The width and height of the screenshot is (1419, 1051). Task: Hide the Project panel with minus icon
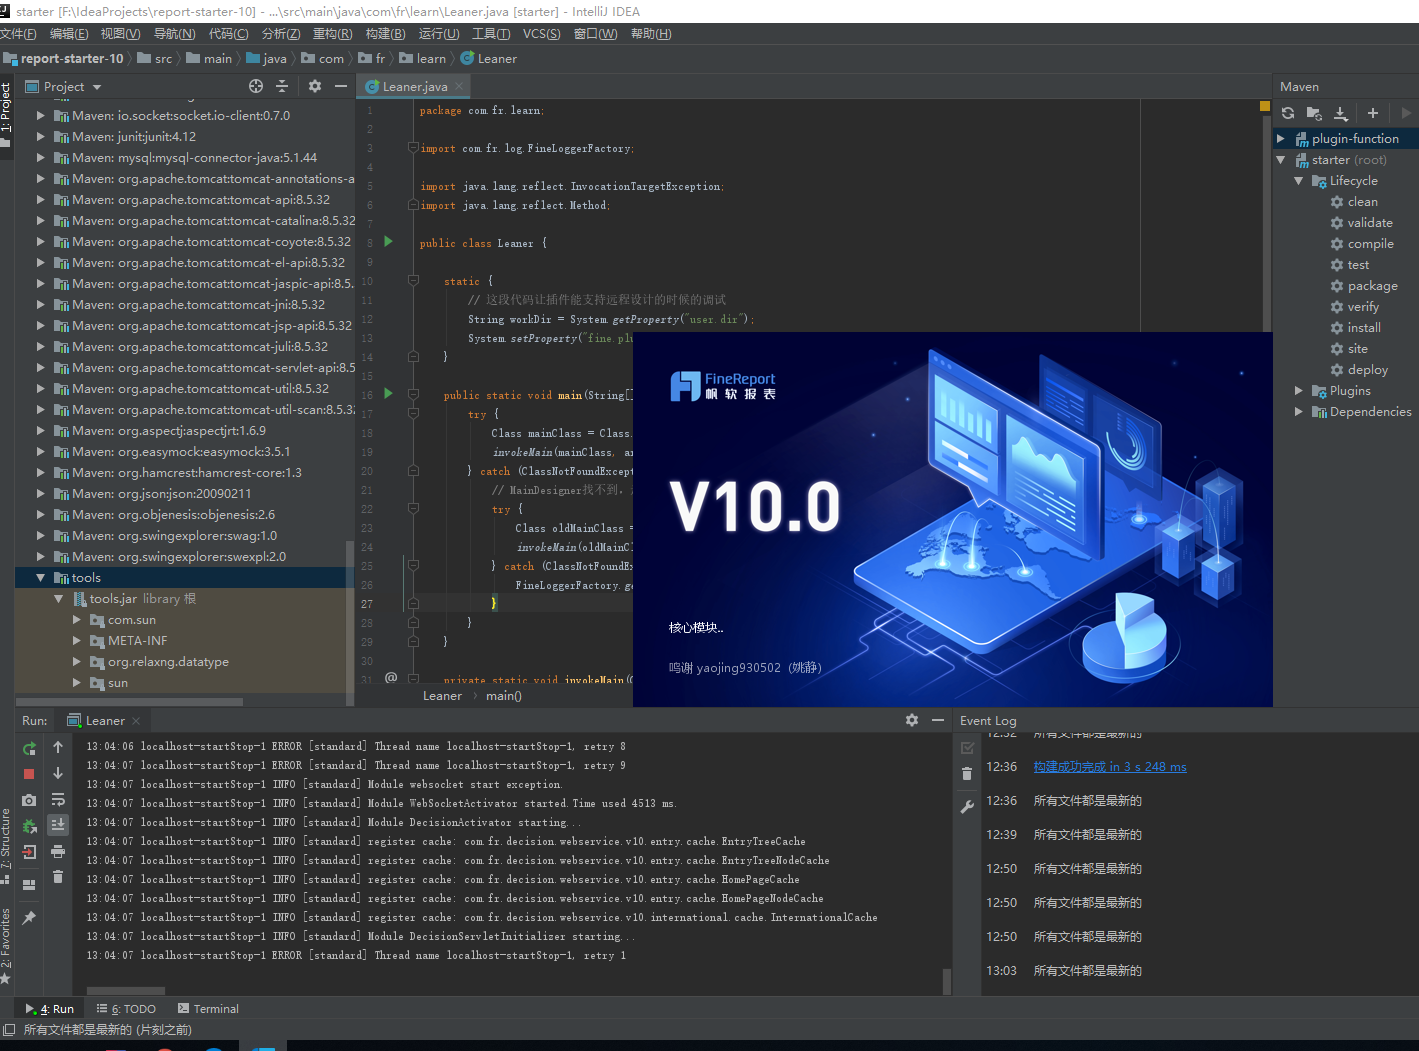pos(341,86)
